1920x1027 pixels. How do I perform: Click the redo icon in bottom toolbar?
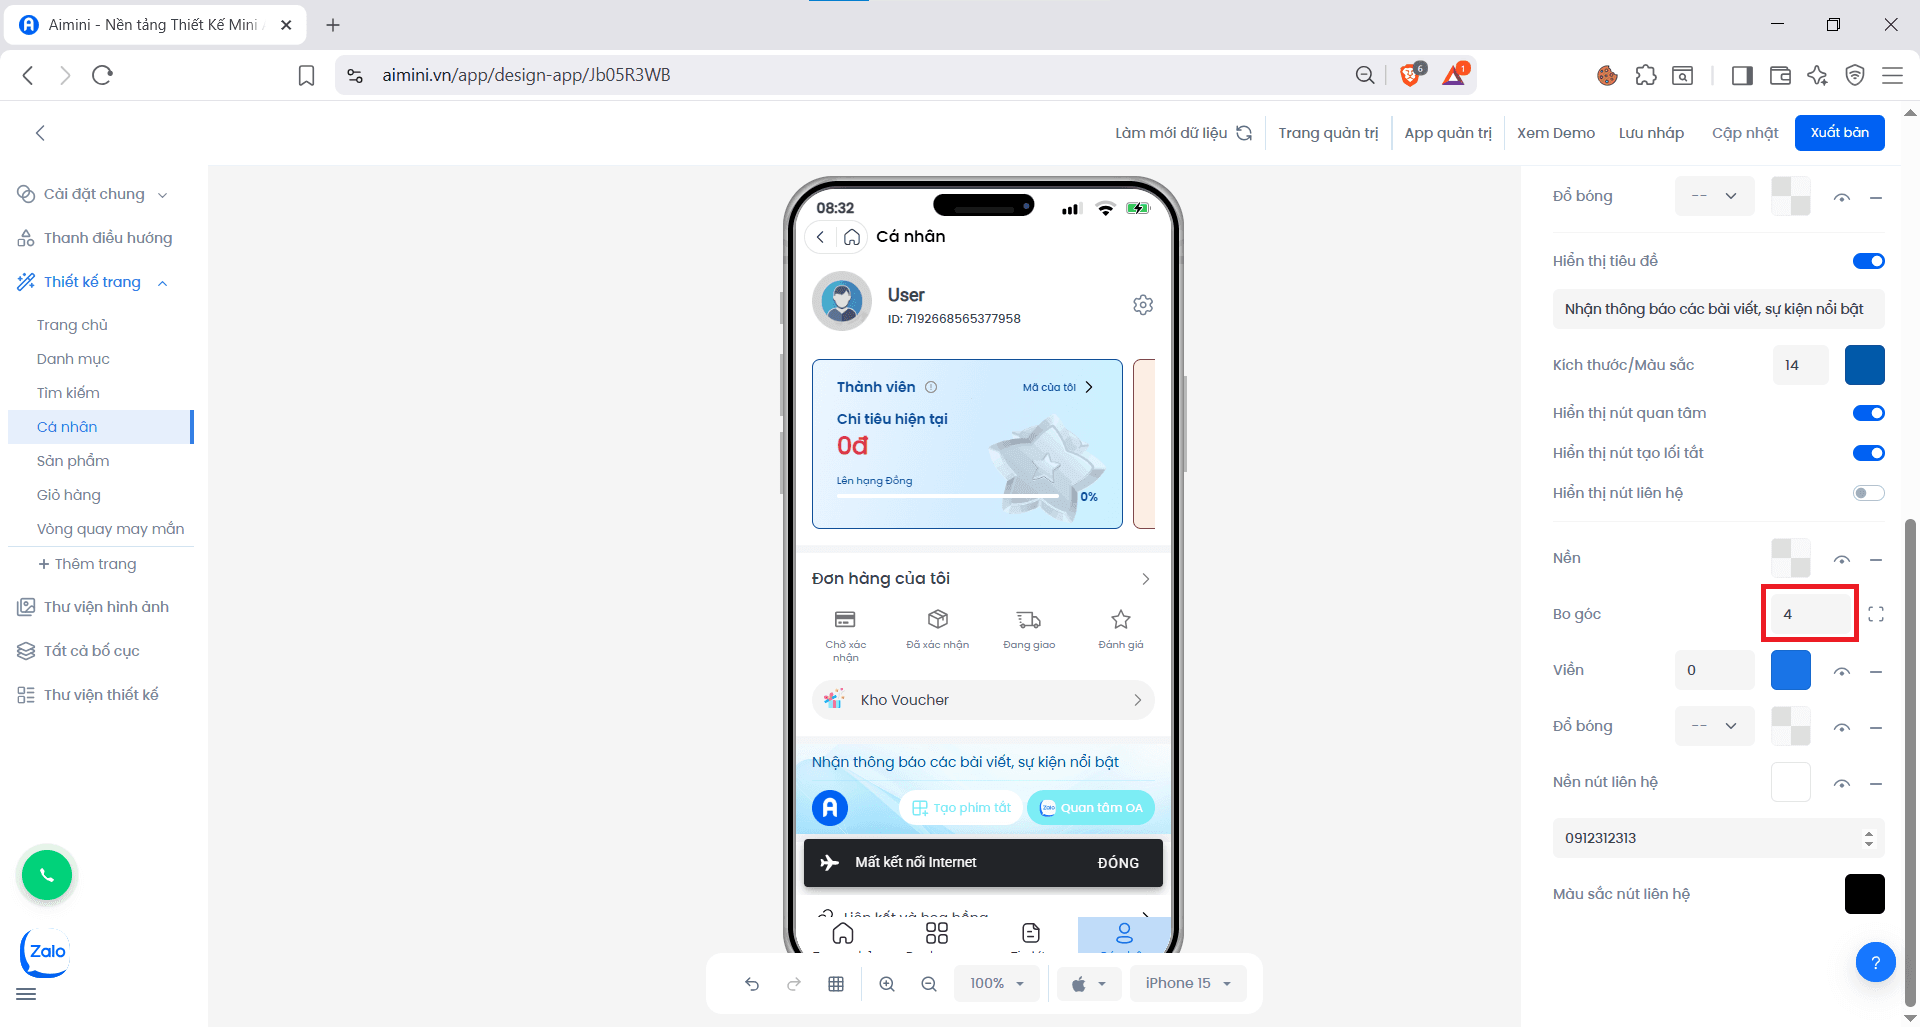click(x=794, y=983)
